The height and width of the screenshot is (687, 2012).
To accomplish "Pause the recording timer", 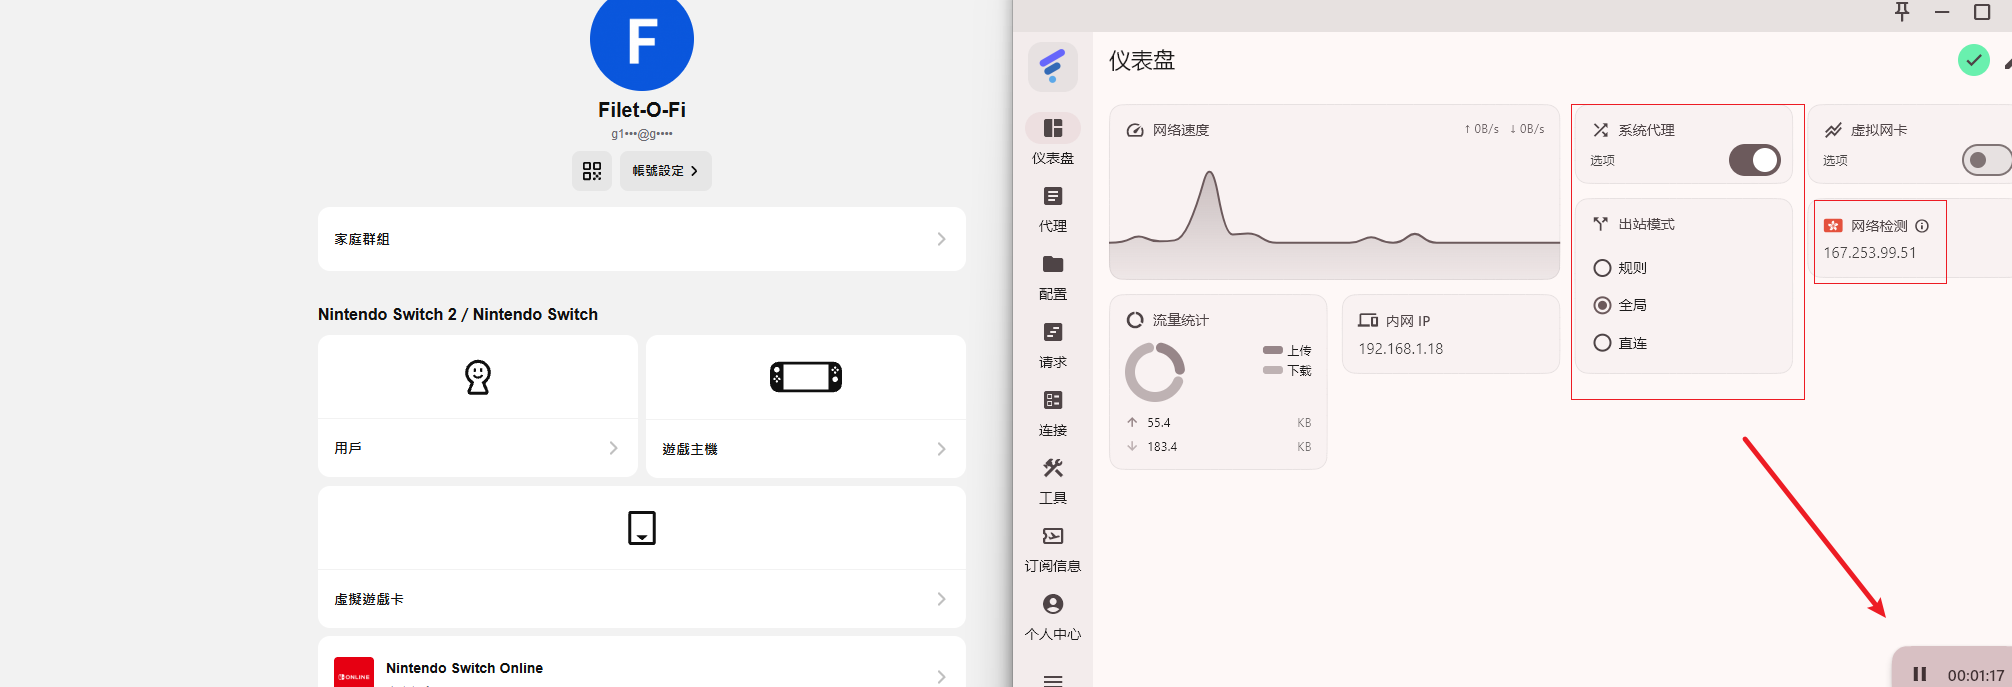I will pos(1919,675).
